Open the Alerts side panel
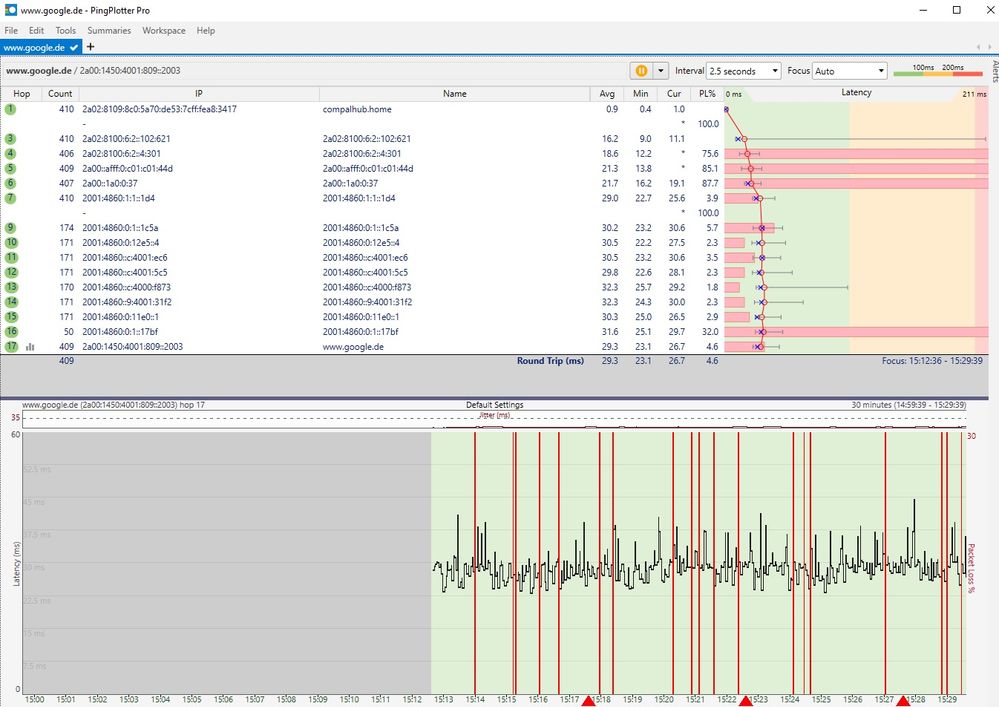Screen dimensions: 999x707 tap(993, 70)
